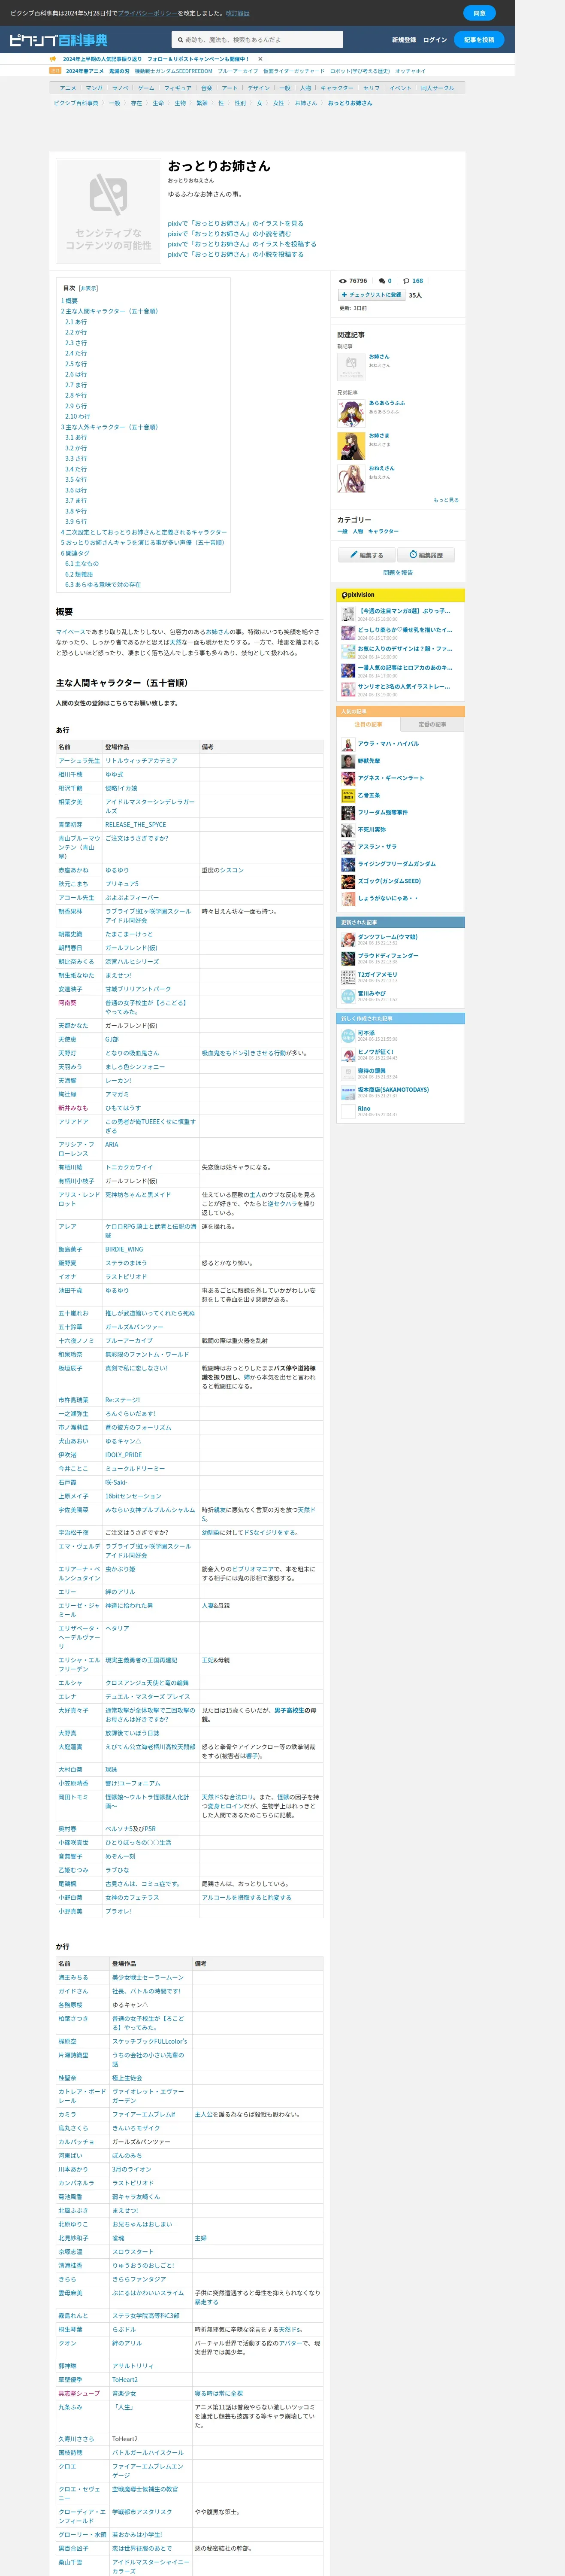Open the マイペース link in 概要
Image resolution: width=565 pixels, height=2576 pixels.
tap(71, 632)
